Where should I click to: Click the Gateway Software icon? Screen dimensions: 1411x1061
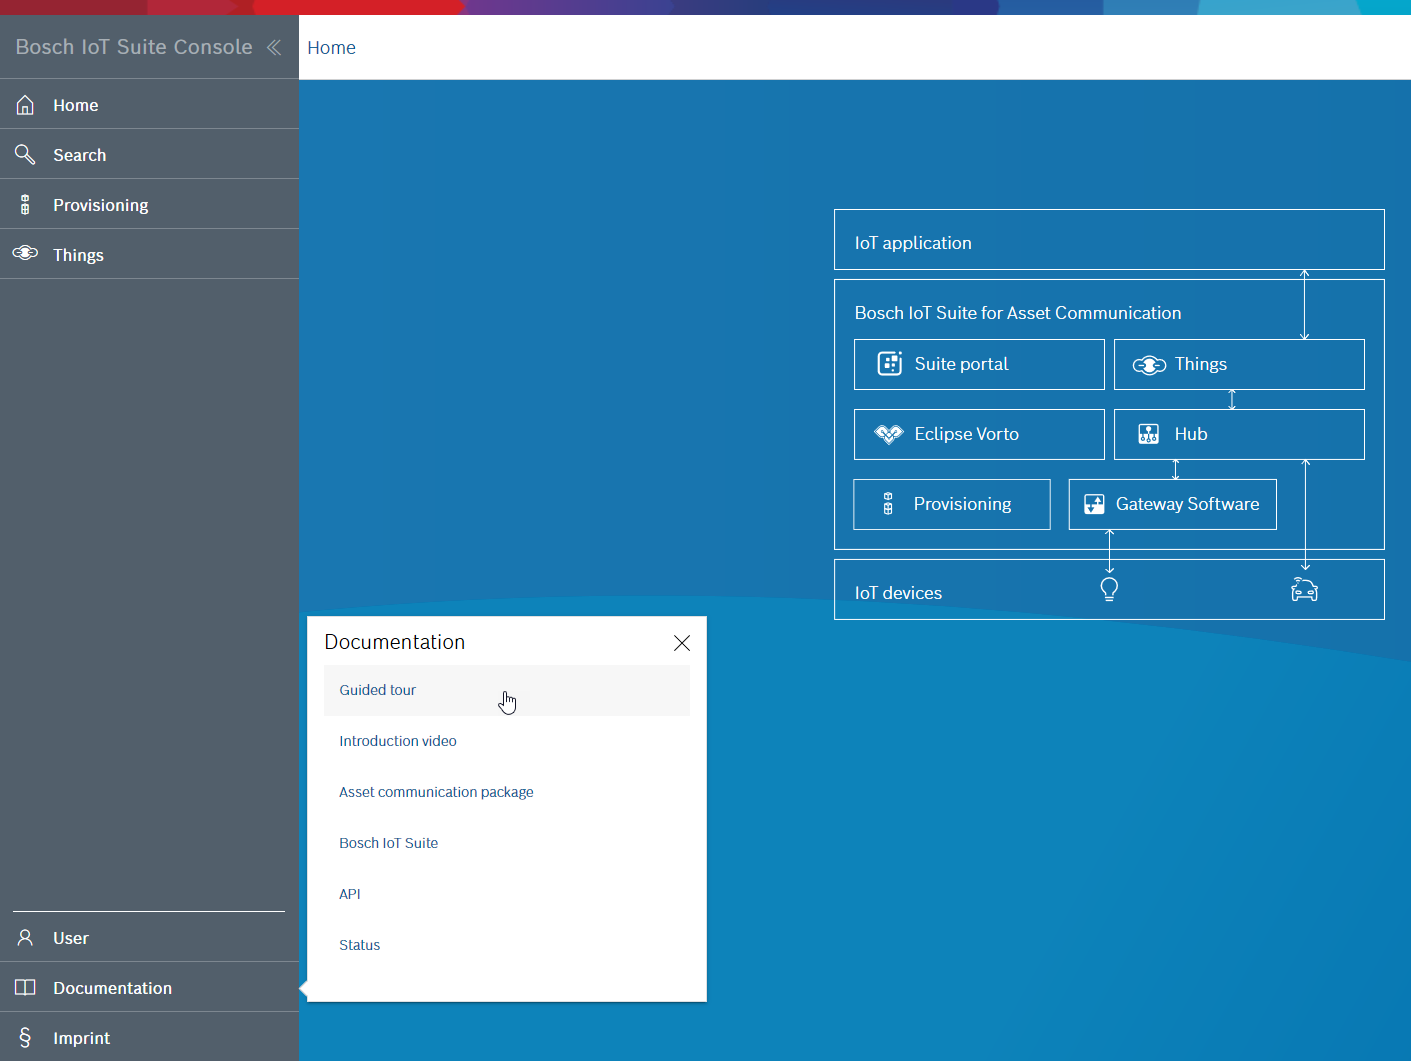(1095, 504)
